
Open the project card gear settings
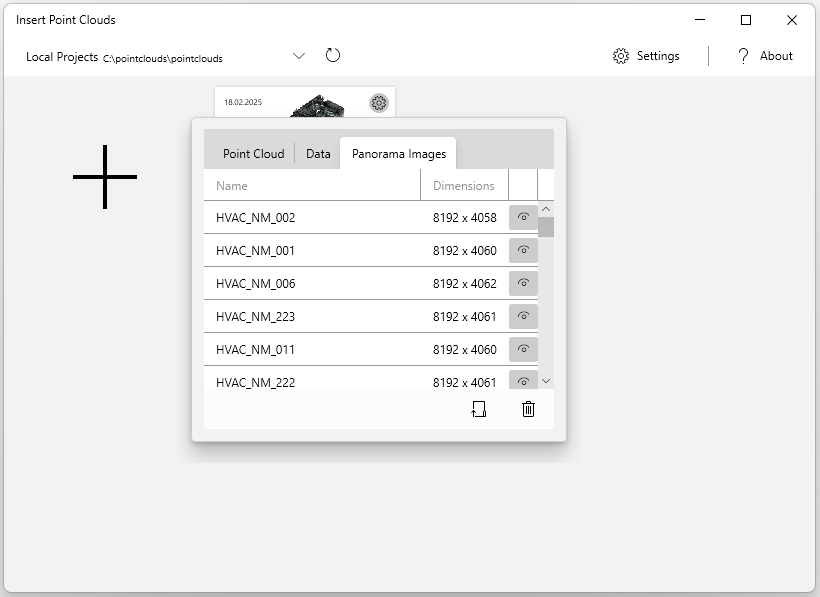pos(379,102)
